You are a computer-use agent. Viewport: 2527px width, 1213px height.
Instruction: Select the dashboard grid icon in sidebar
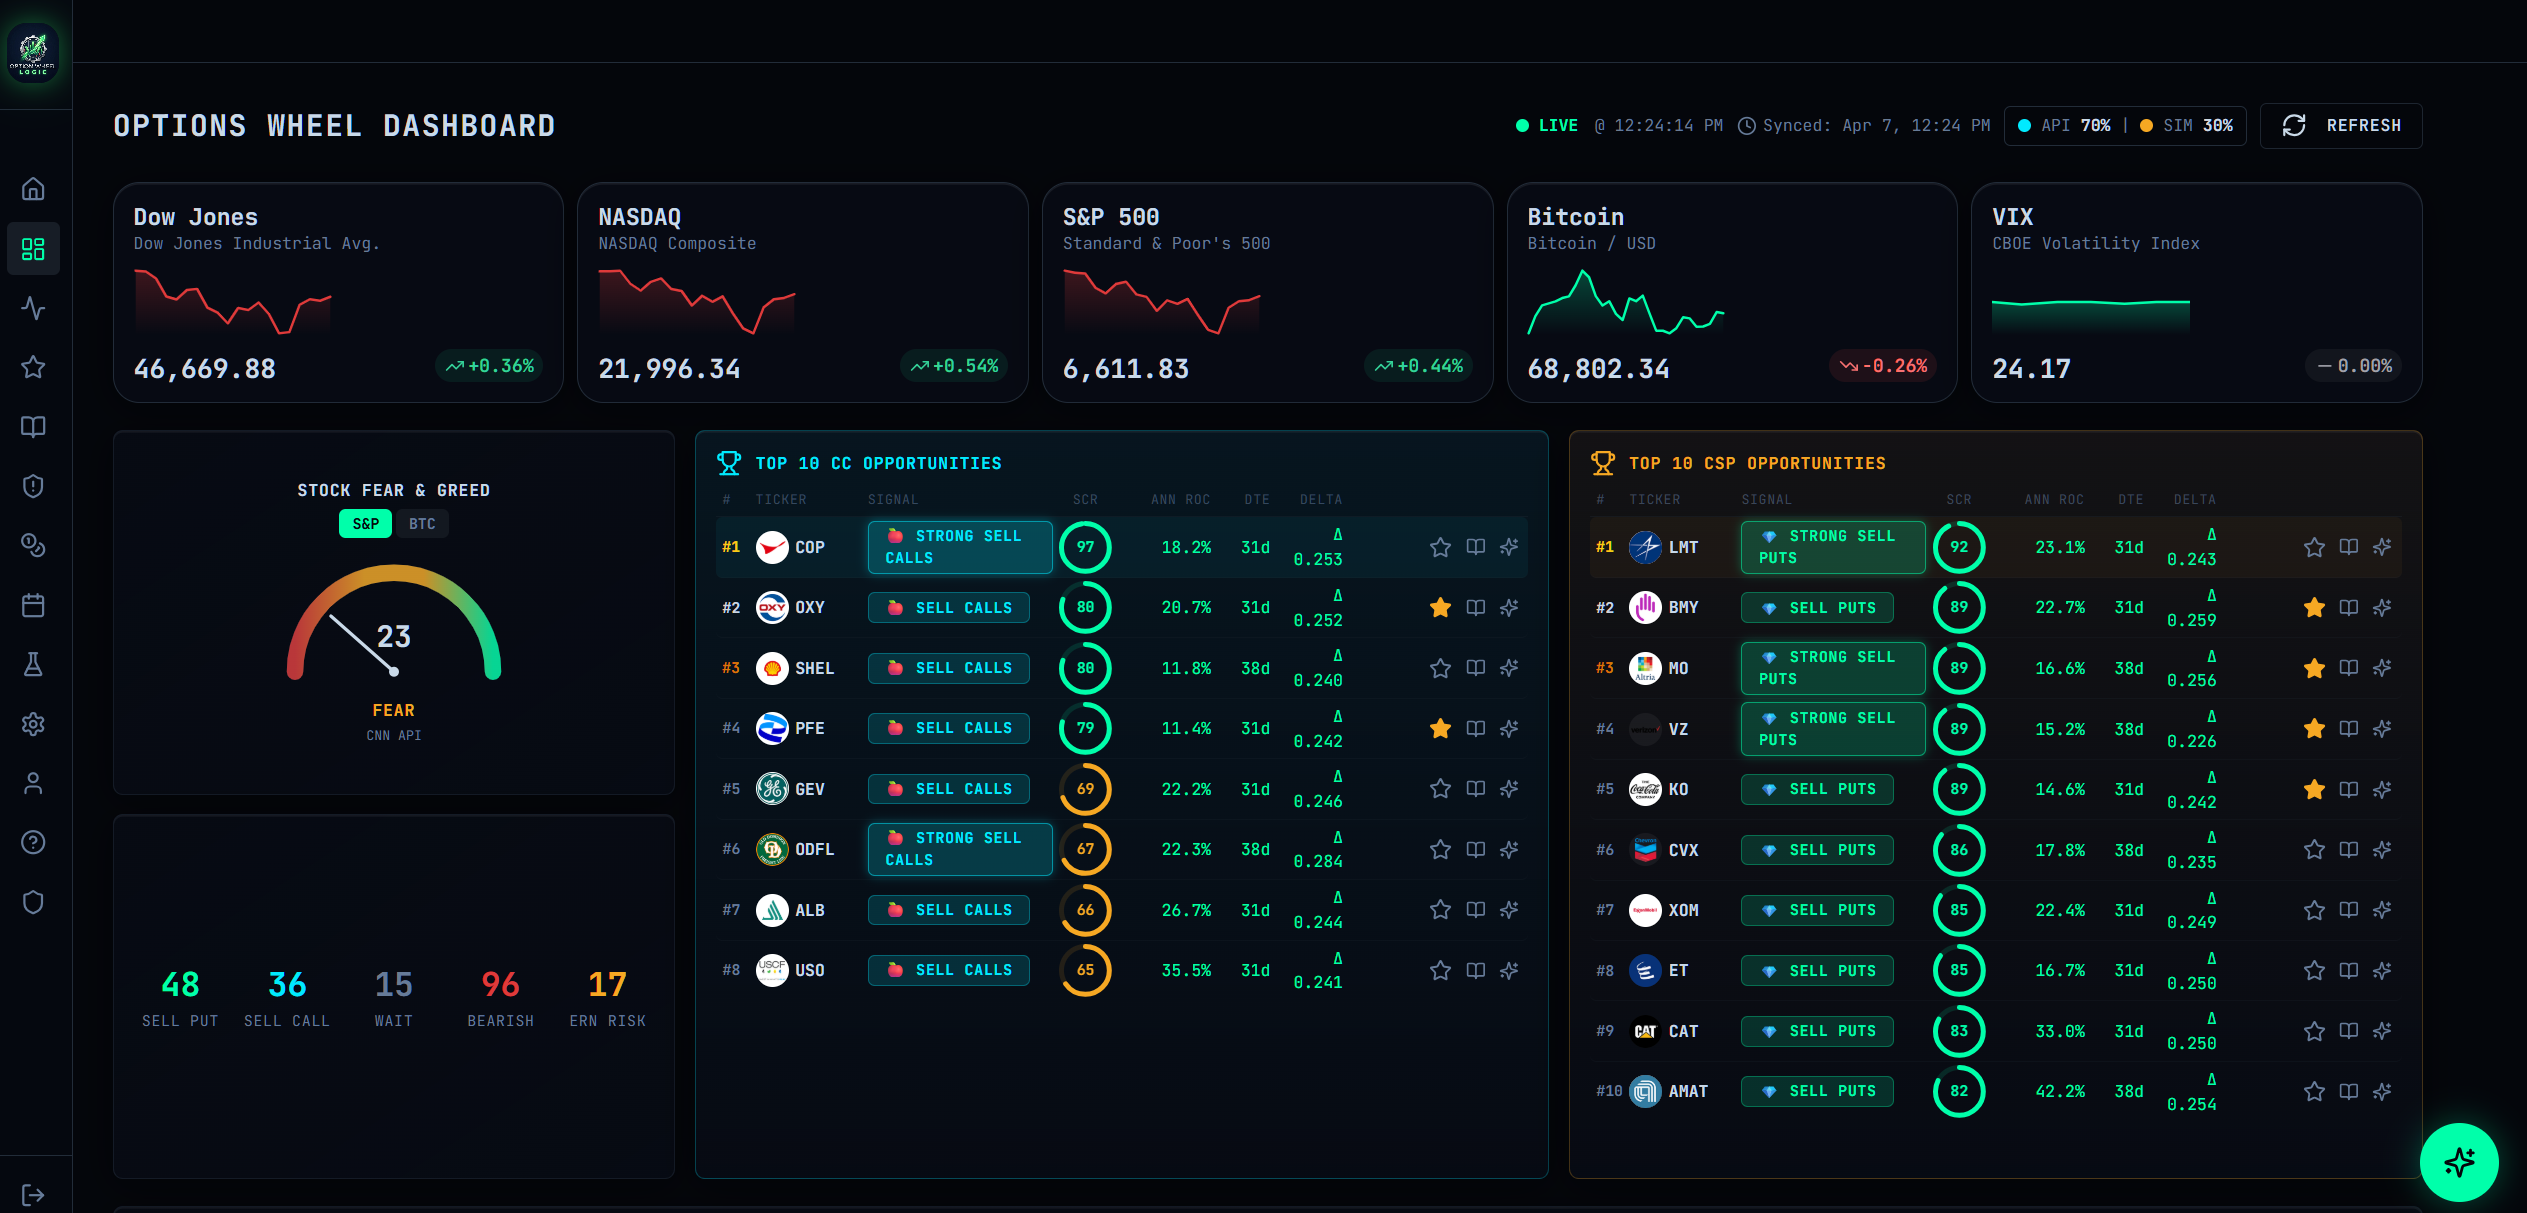pyautogui.click(x=33, y=248)
